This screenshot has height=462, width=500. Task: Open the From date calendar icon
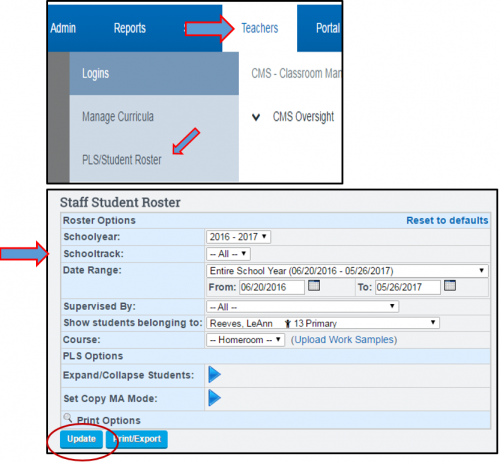(314, 285)
